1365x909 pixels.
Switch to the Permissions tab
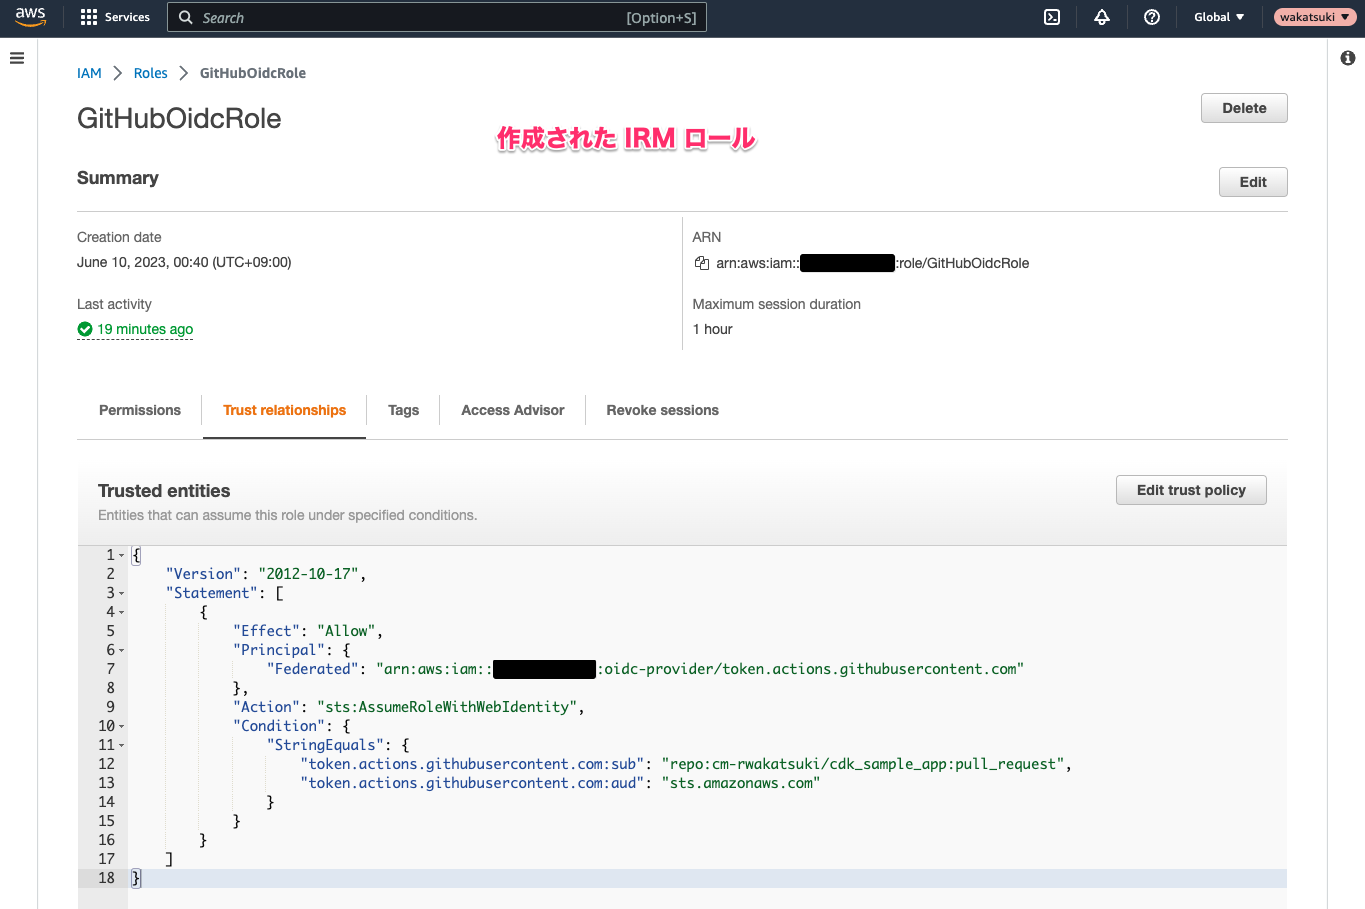click(139, 410)
